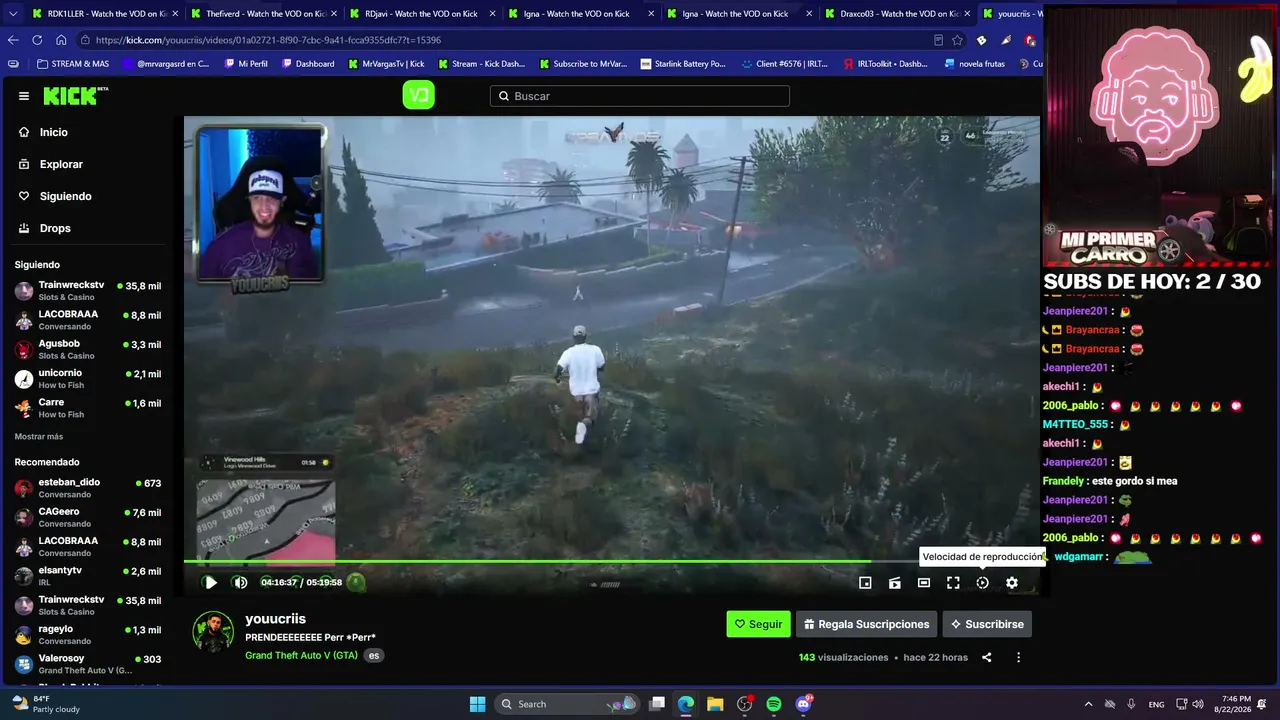The height and width of the screenshot is (720, 1280).
Task: Focus the Buscar search field
Action: (640, 96)
